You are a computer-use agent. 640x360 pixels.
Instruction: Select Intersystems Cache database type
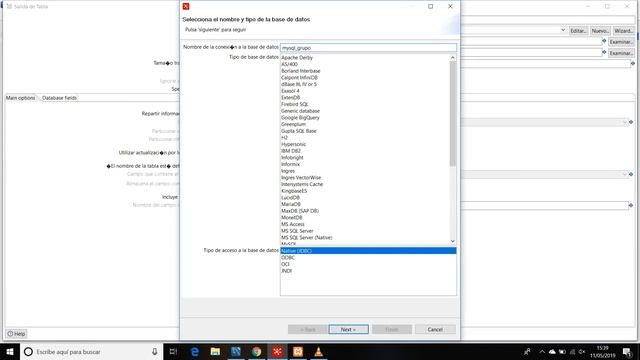click(x=302, y=184)
